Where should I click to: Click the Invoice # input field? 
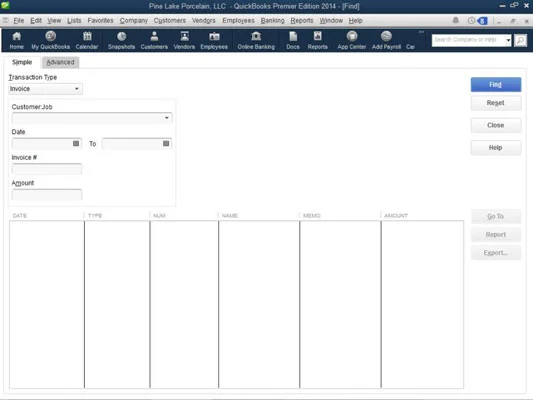point(47,169)
